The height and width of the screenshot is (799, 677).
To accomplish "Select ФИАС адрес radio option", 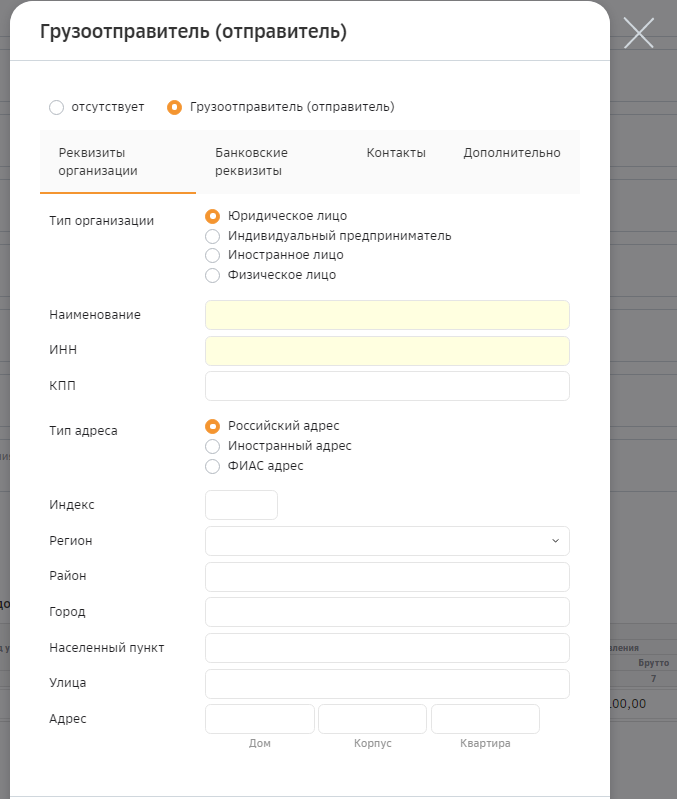I will (212, 466).
